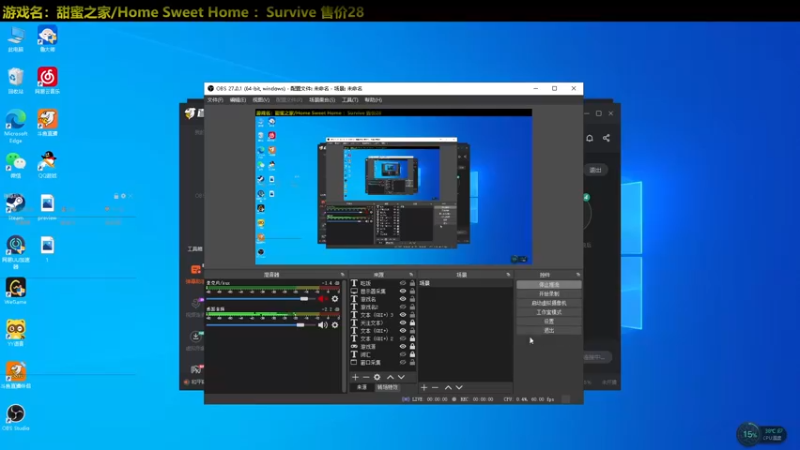This screenshot has width=800, height=450.
Task: Select 窗口采集 source row
Action: pyautogui.click(x=383, y=362)
